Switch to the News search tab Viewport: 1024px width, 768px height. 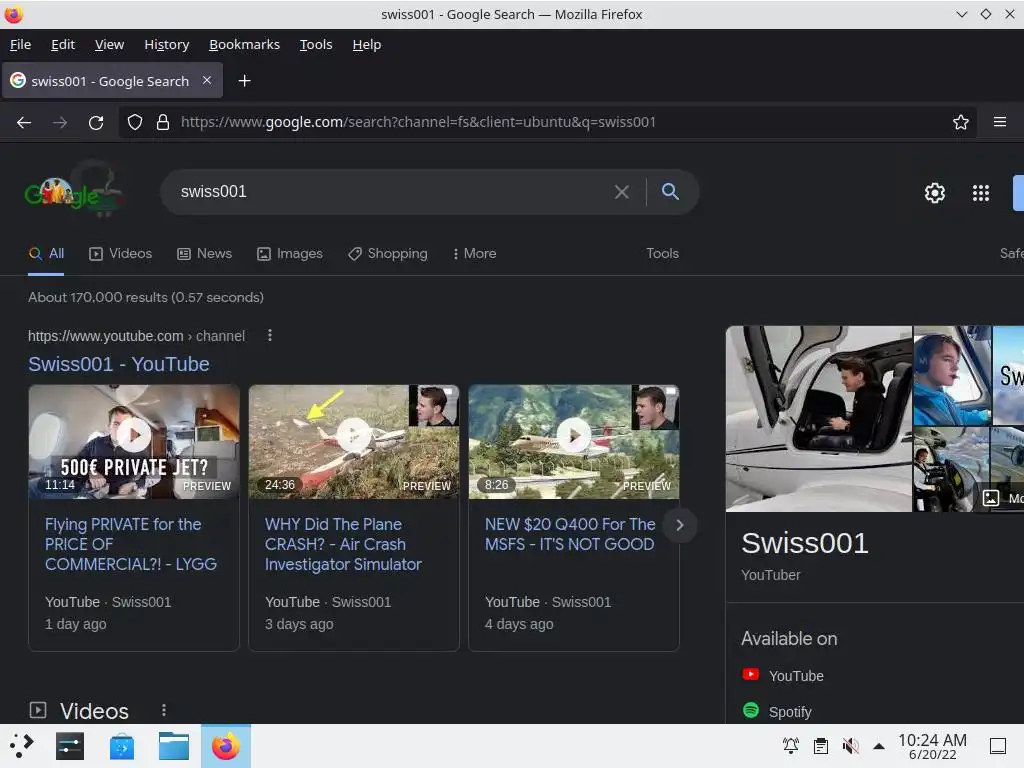coord(204,253)
